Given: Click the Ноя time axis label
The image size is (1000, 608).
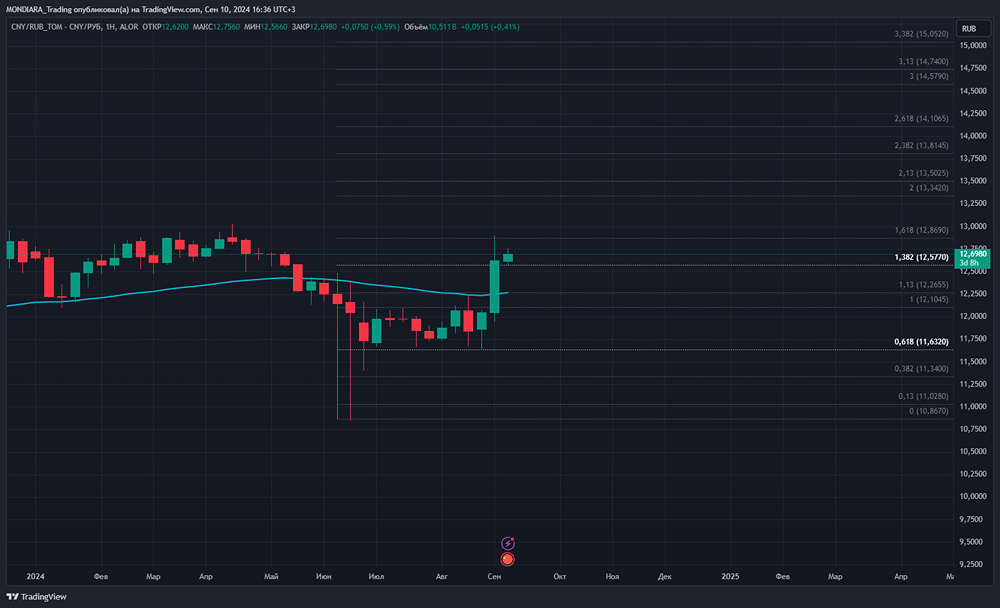Looking at the screenshot, I should tap(612, 576).
